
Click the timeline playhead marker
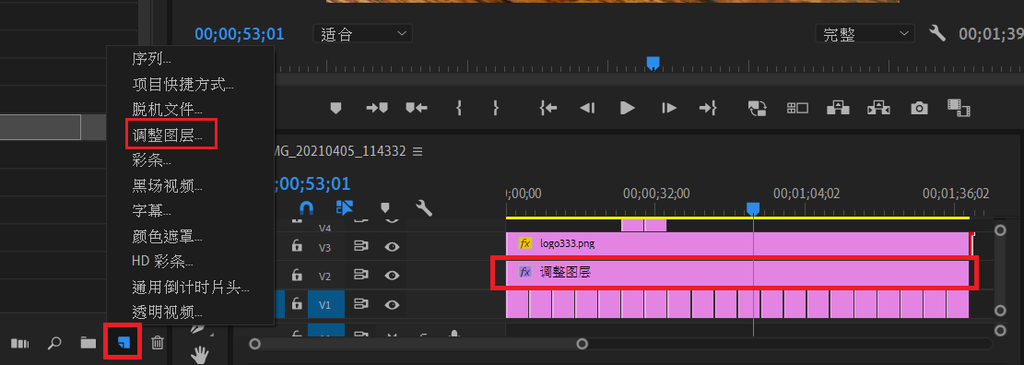[753, 208]
